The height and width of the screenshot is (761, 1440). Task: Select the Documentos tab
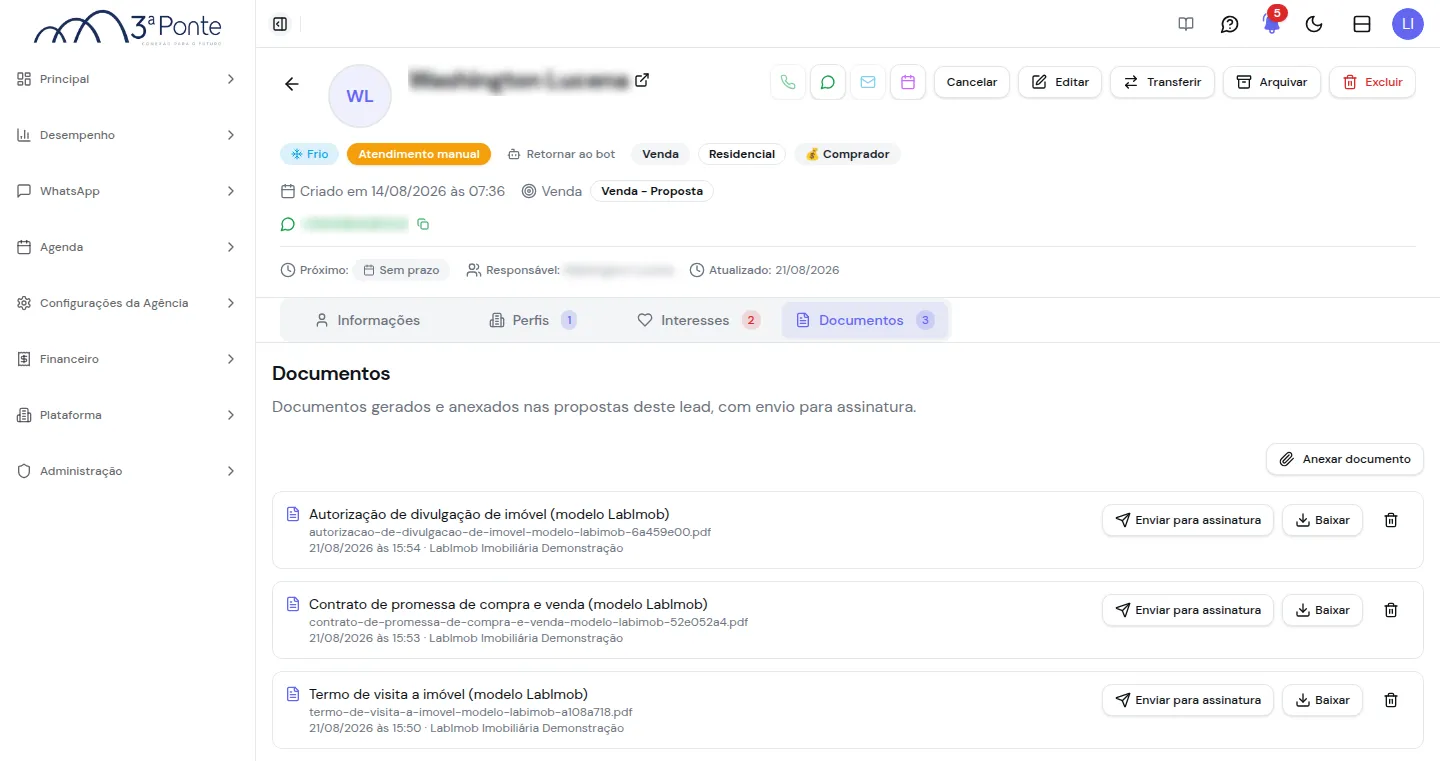pos(865,320)
